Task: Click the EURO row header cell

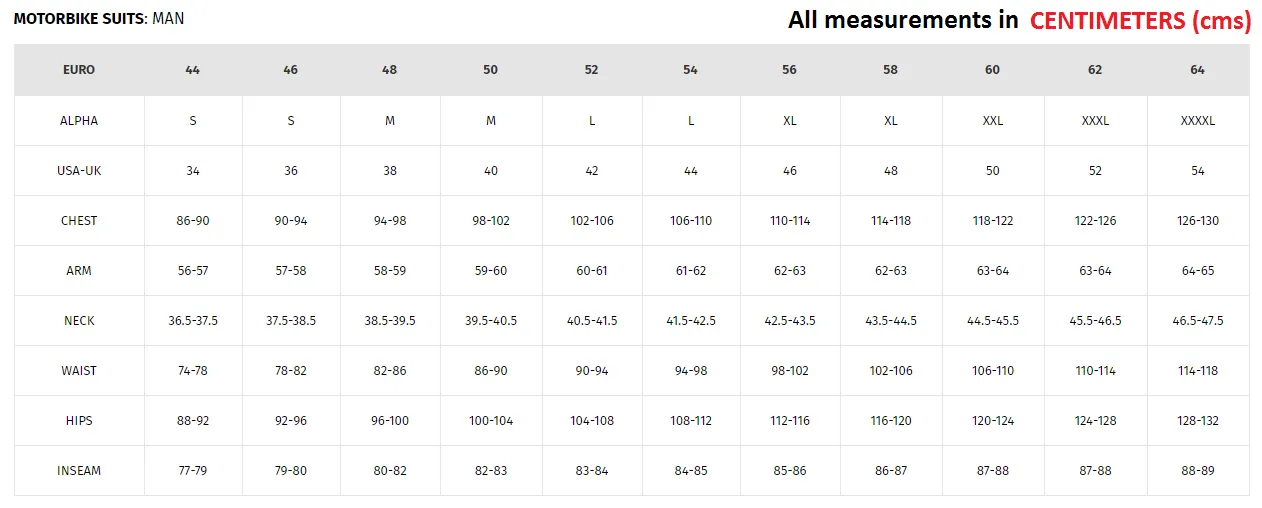Action: pos(79,70)
